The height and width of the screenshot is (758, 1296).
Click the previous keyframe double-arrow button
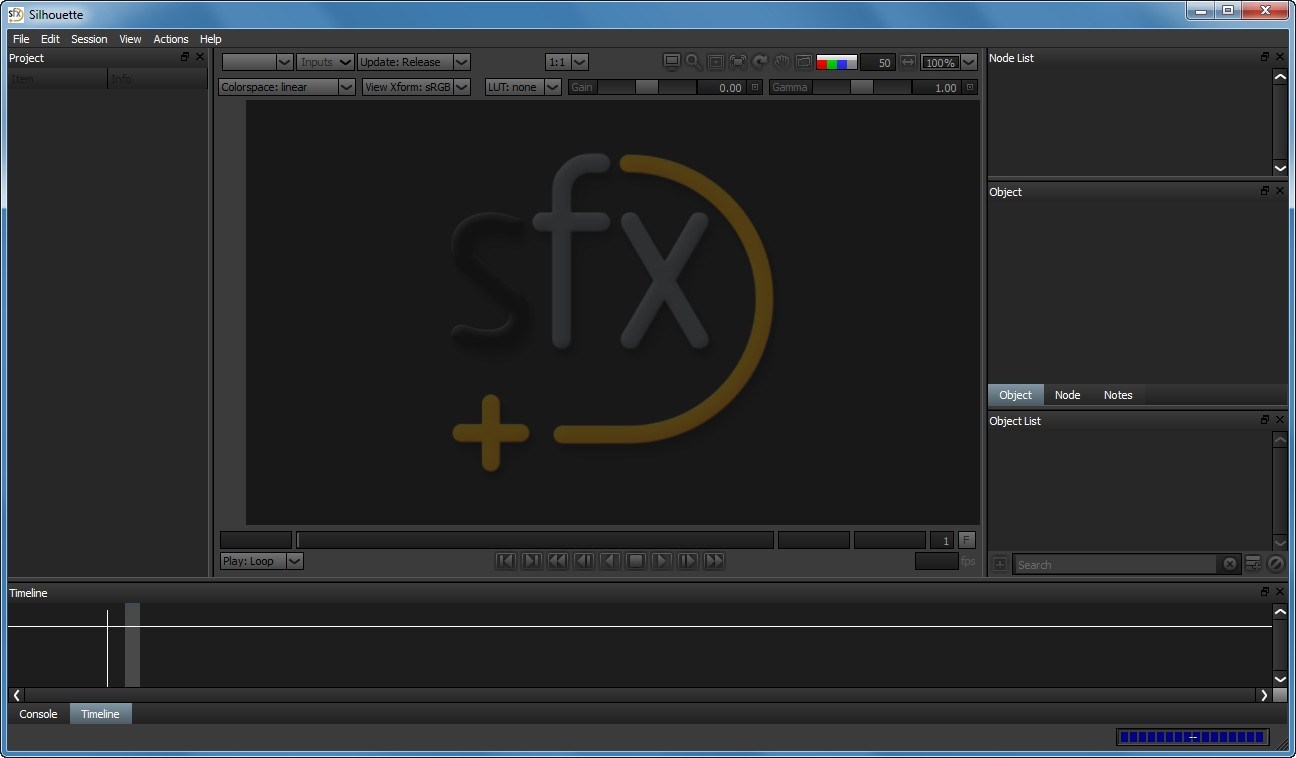pos(558,561)
